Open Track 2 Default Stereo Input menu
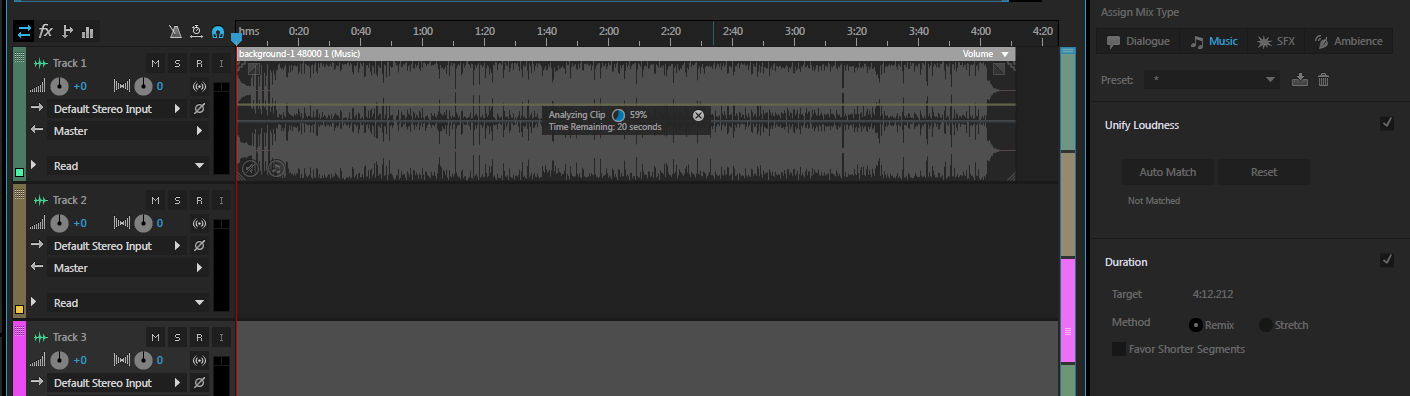Viewport: 1410px width, 396px height. (117, 245)
